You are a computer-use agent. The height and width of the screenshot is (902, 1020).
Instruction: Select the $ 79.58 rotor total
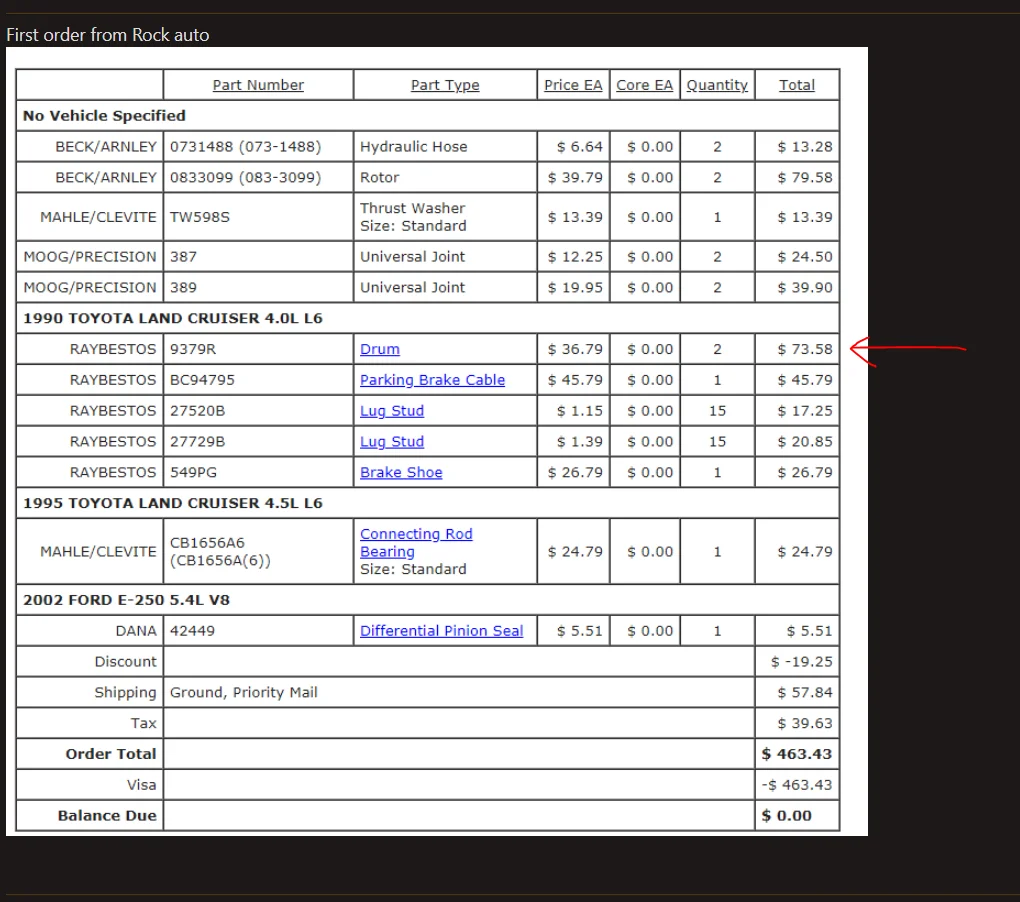click(805, 178)
